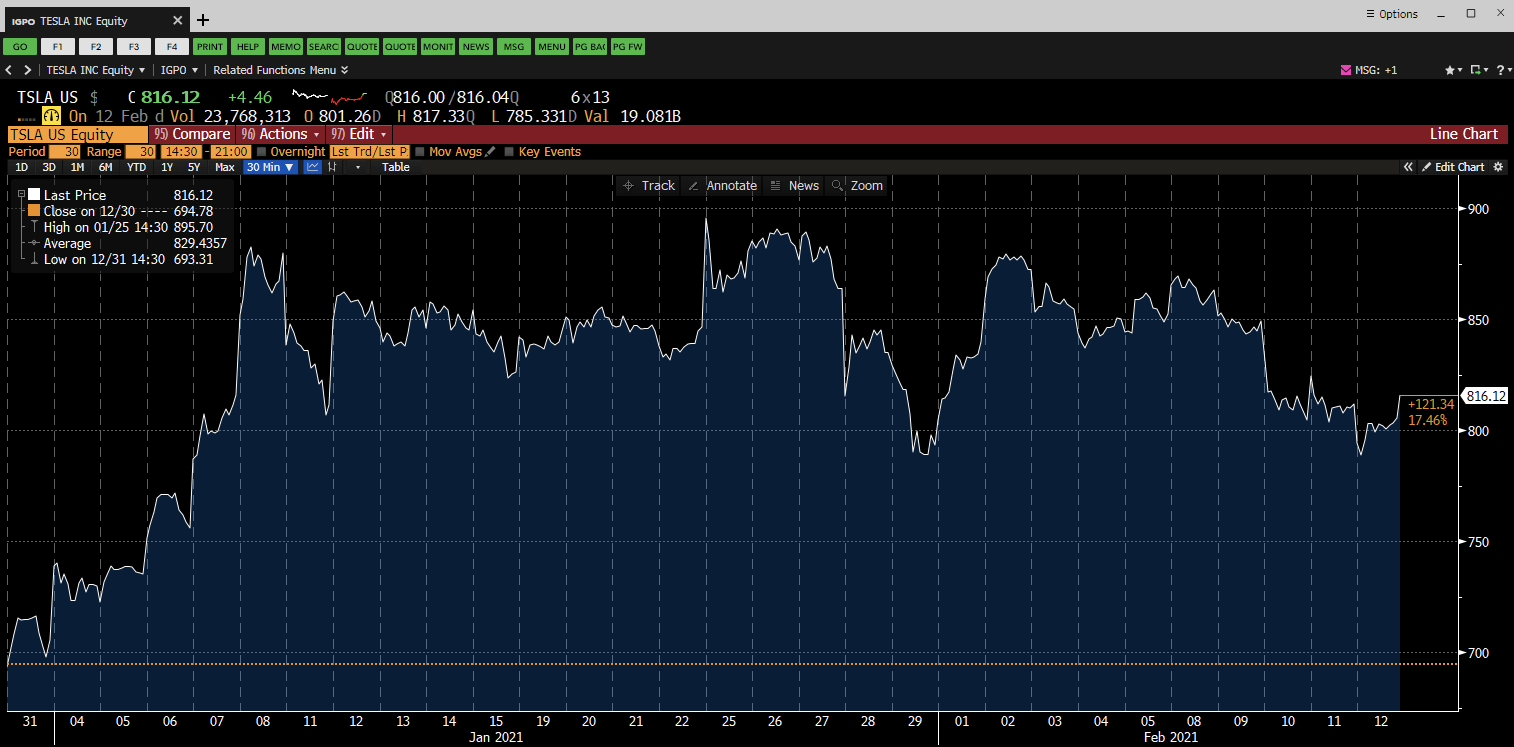Click the orange Close on 12/30 swatch

click(34, 211)
